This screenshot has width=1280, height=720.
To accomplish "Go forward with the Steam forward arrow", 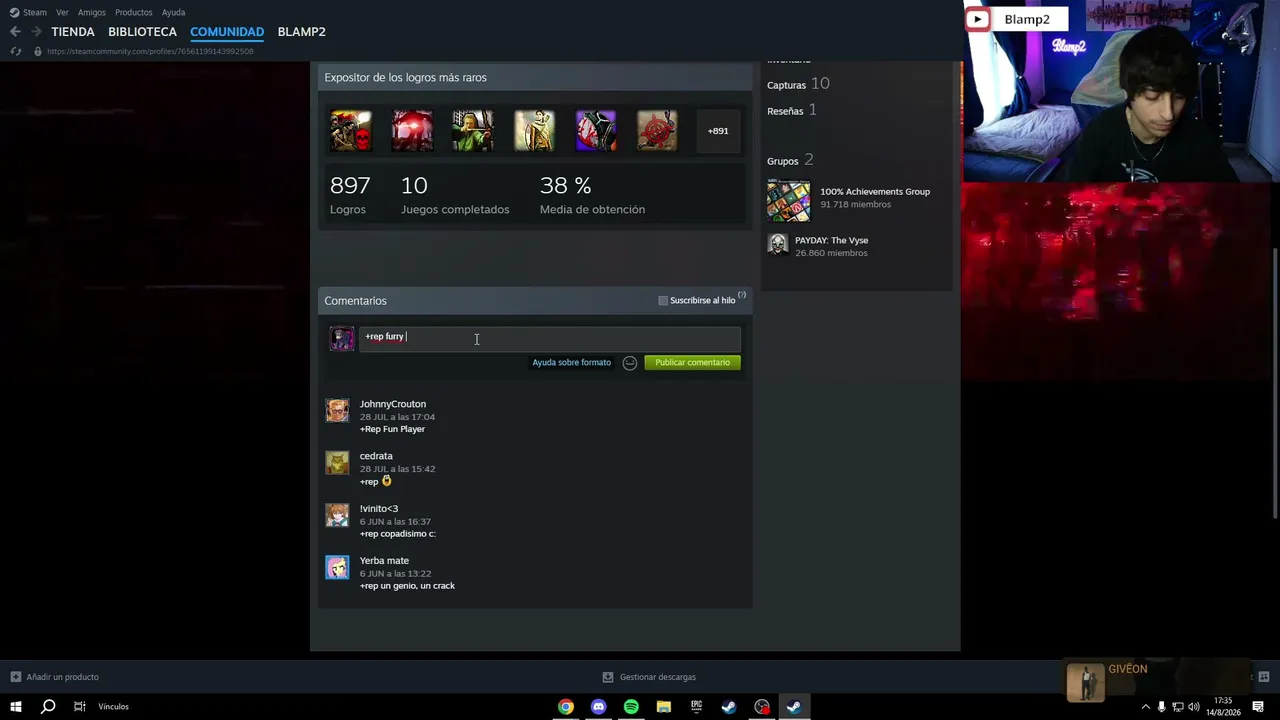I will point(36,32).
